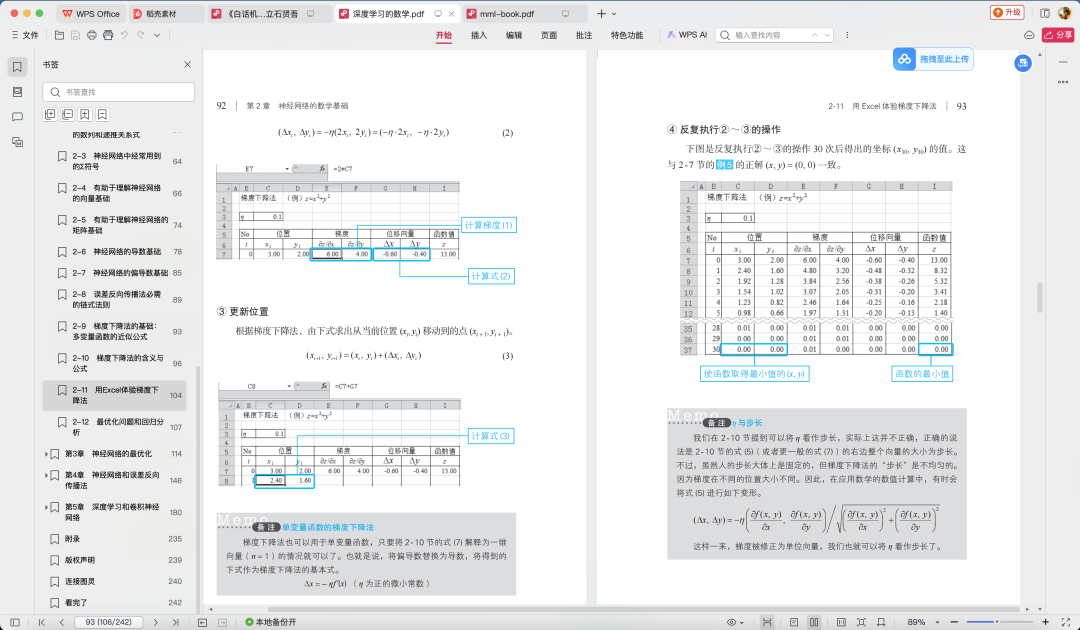Open tab list dropdown next to plus

(614, 14)
